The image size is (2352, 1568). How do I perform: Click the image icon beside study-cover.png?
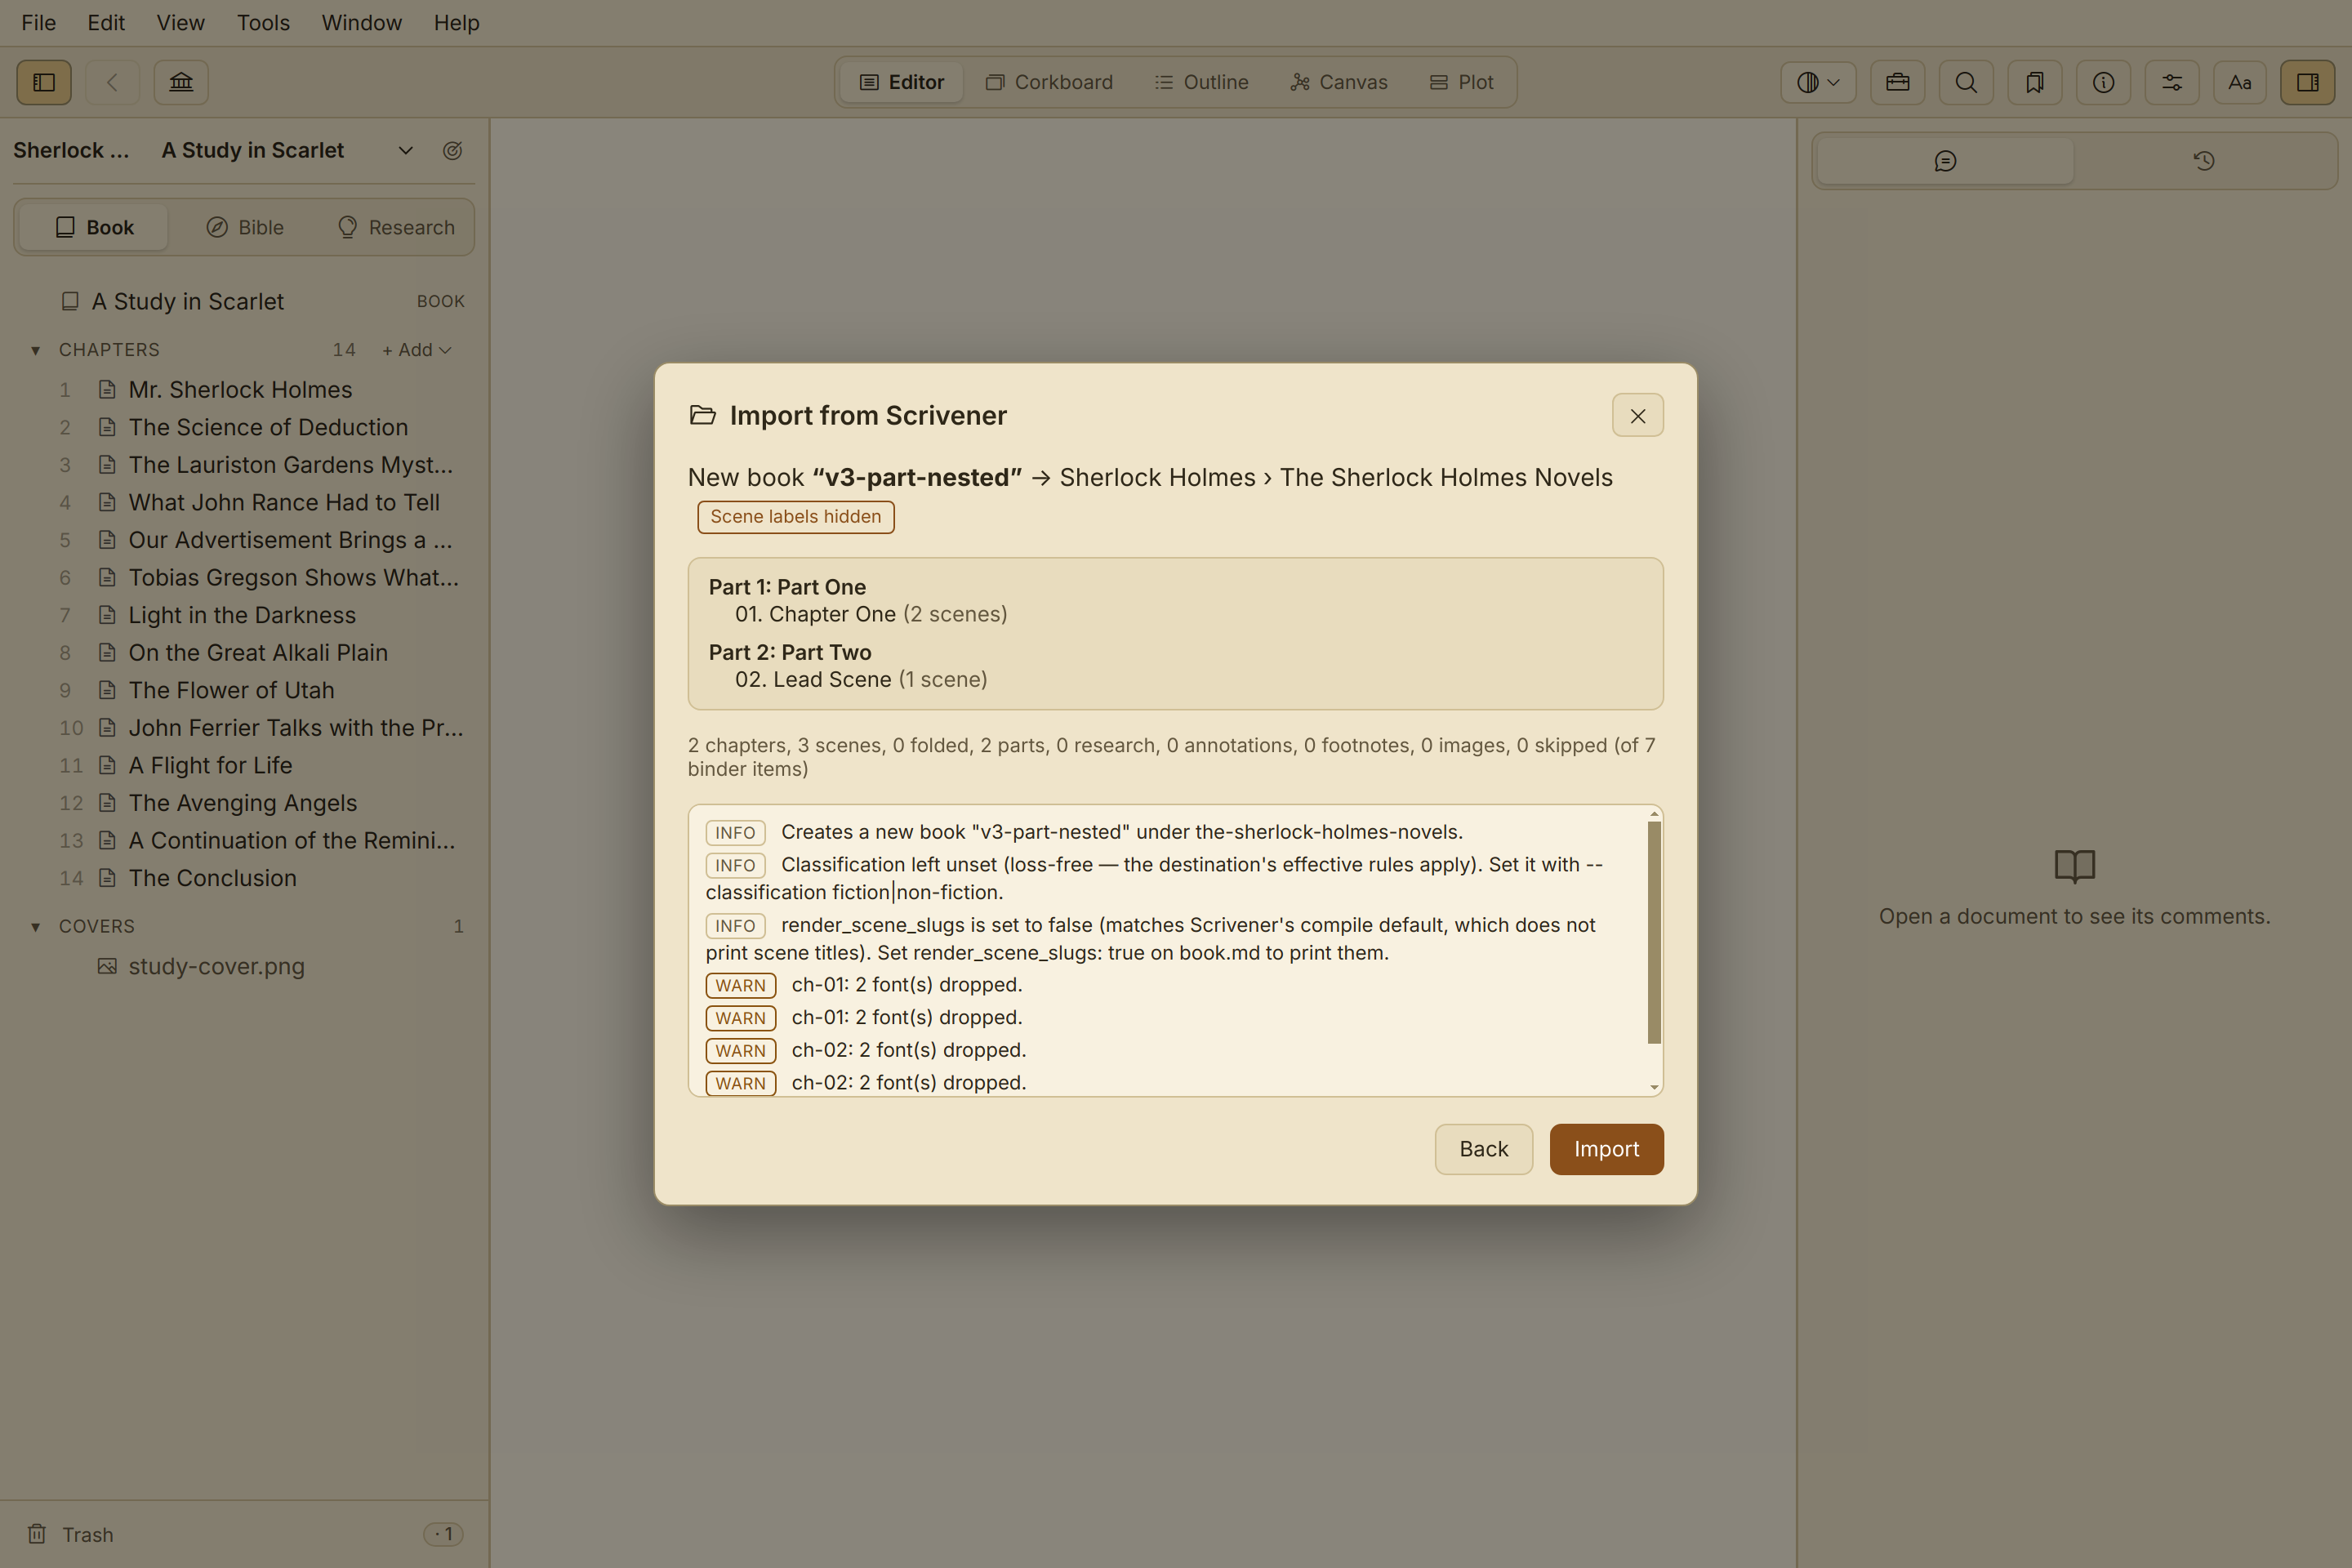pyautogui.click(x=107, y=966)
